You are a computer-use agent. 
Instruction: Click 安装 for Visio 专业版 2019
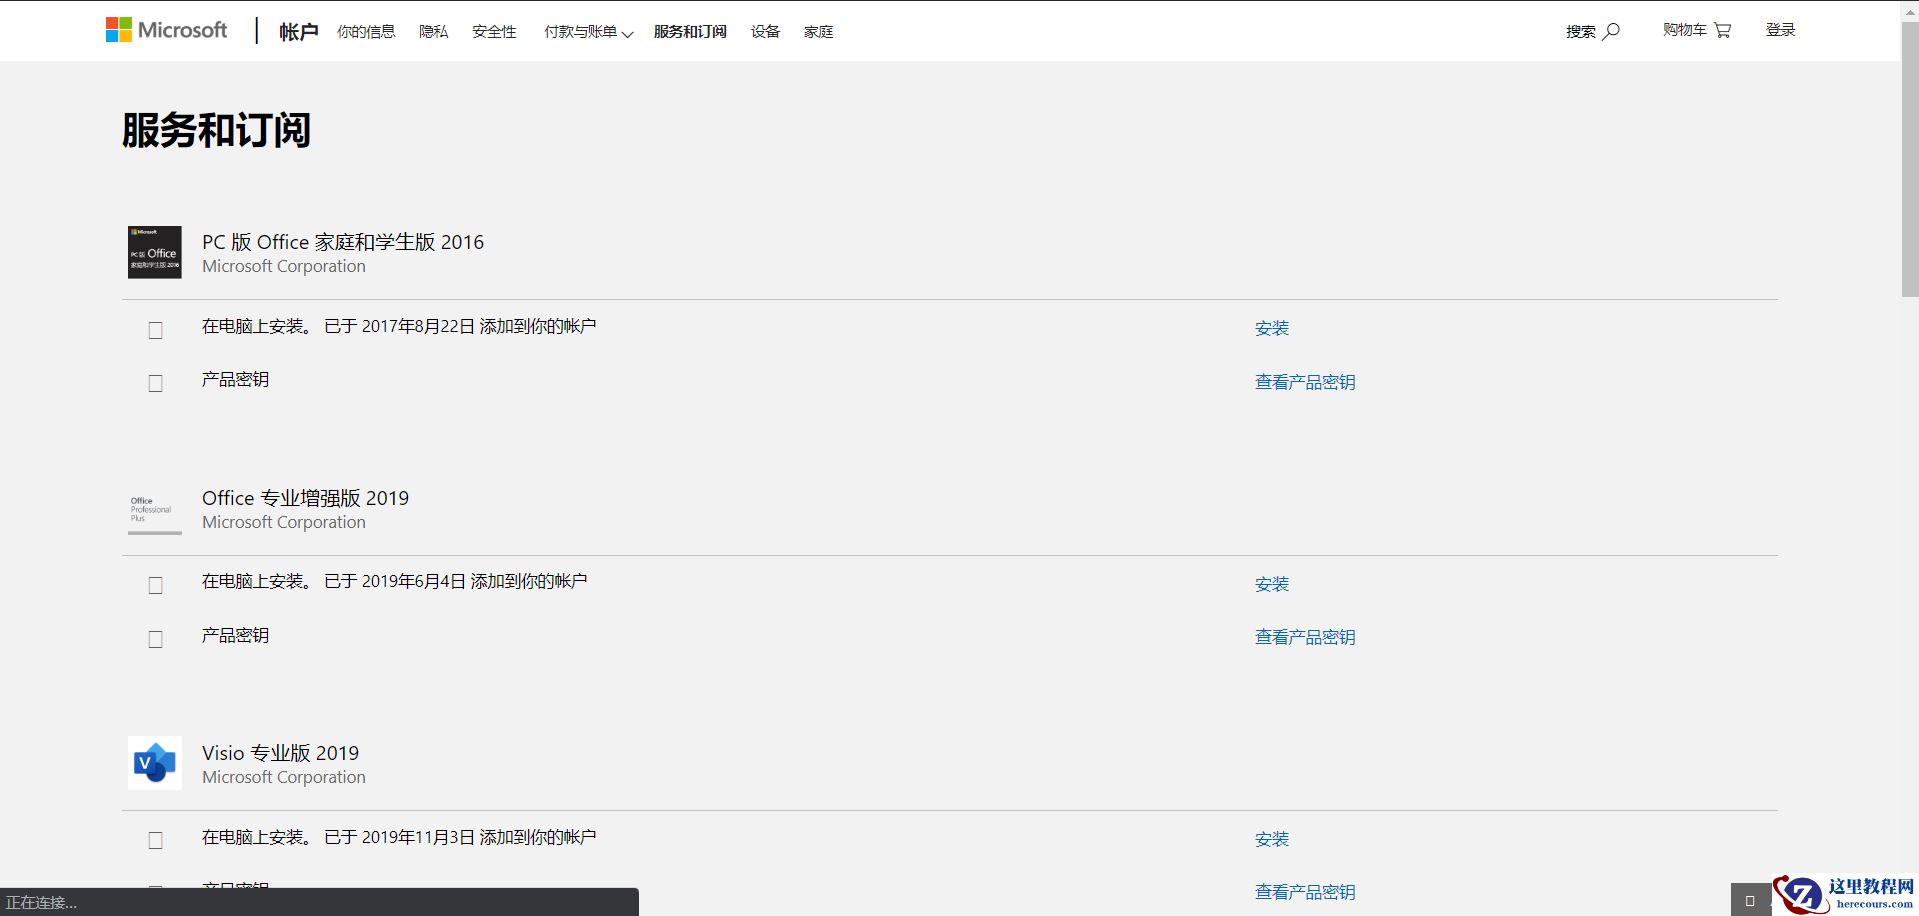(x=1271, y=839)
